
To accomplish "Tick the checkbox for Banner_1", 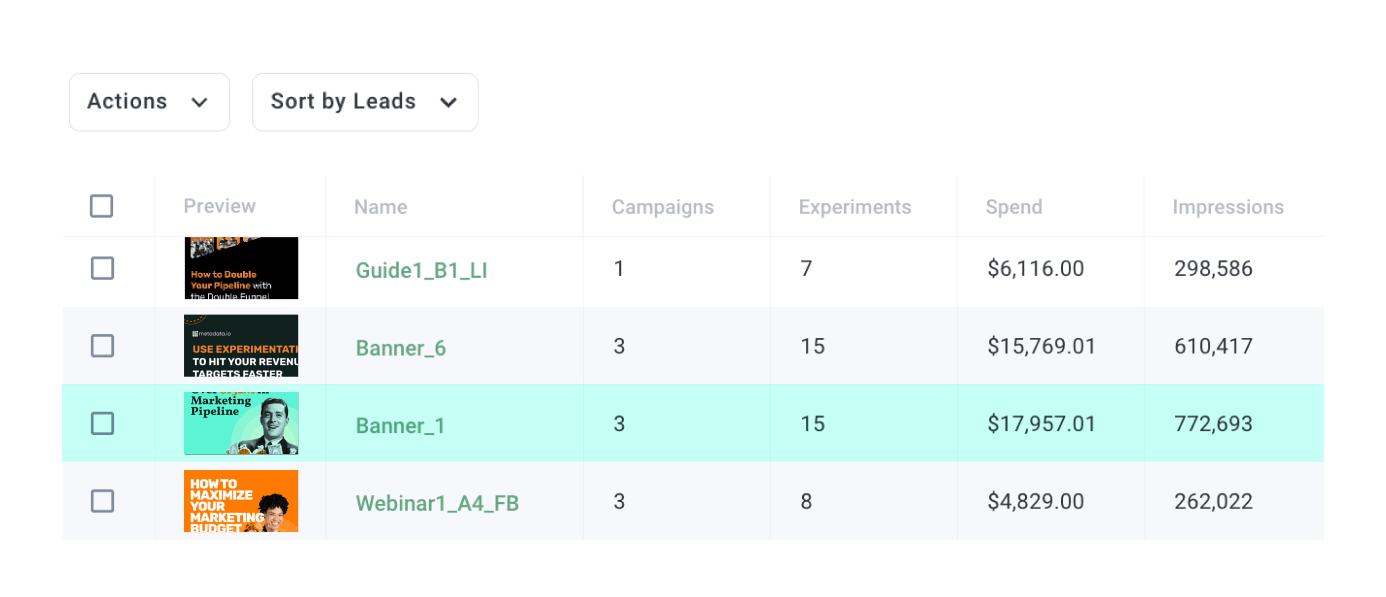I will point(102,424).
